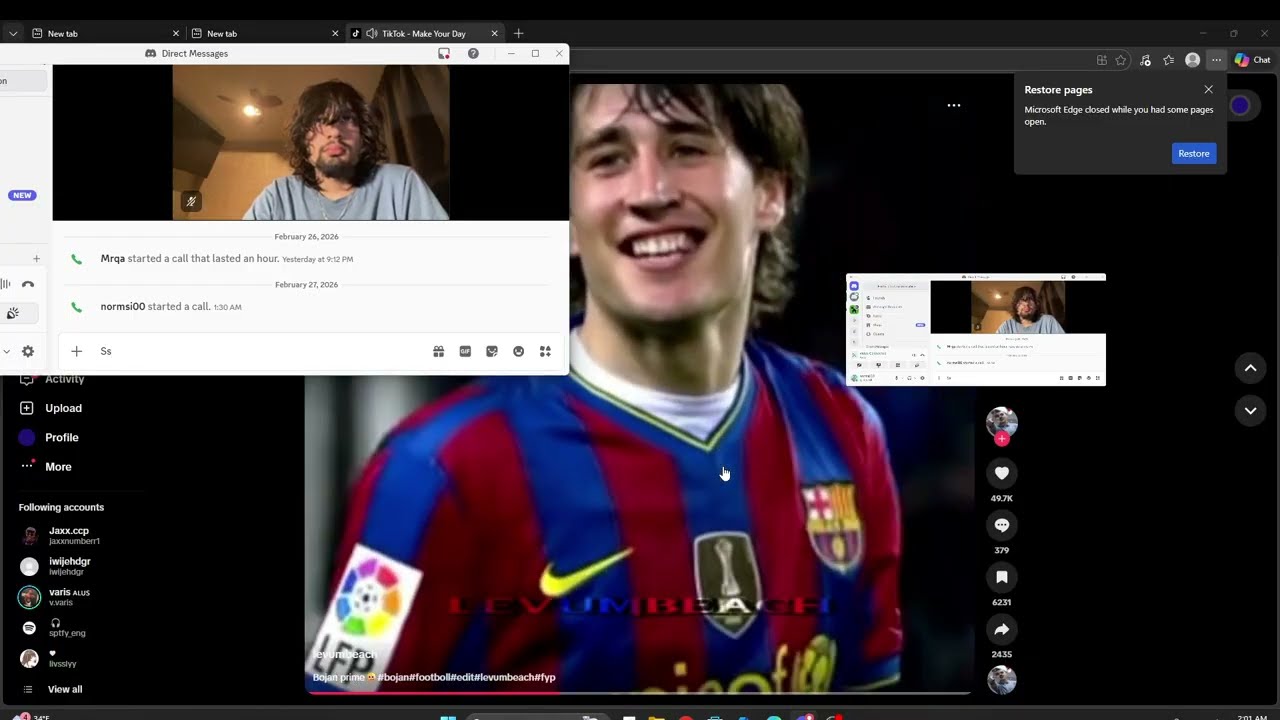Click normsi00 username in call message

[123, 306]
